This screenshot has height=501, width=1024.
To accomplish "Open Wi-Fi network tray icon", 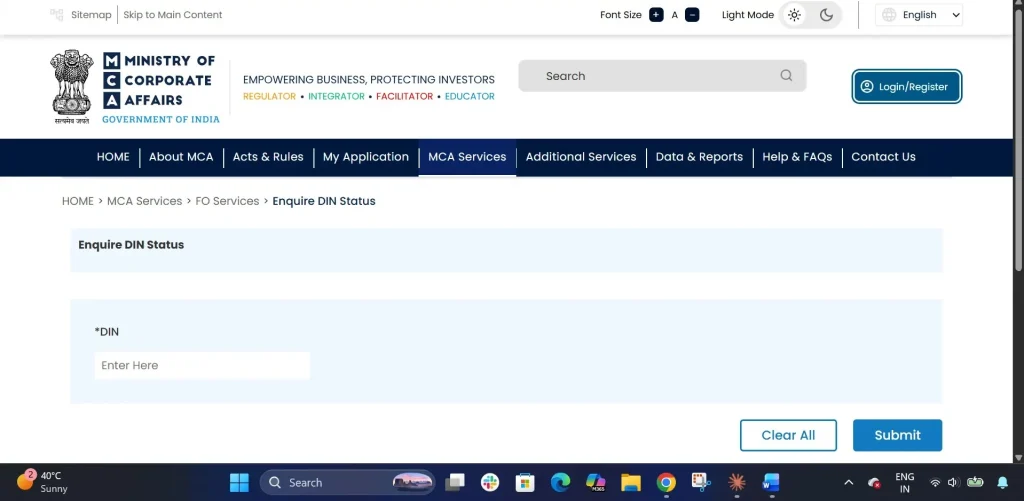I will 935,483.
